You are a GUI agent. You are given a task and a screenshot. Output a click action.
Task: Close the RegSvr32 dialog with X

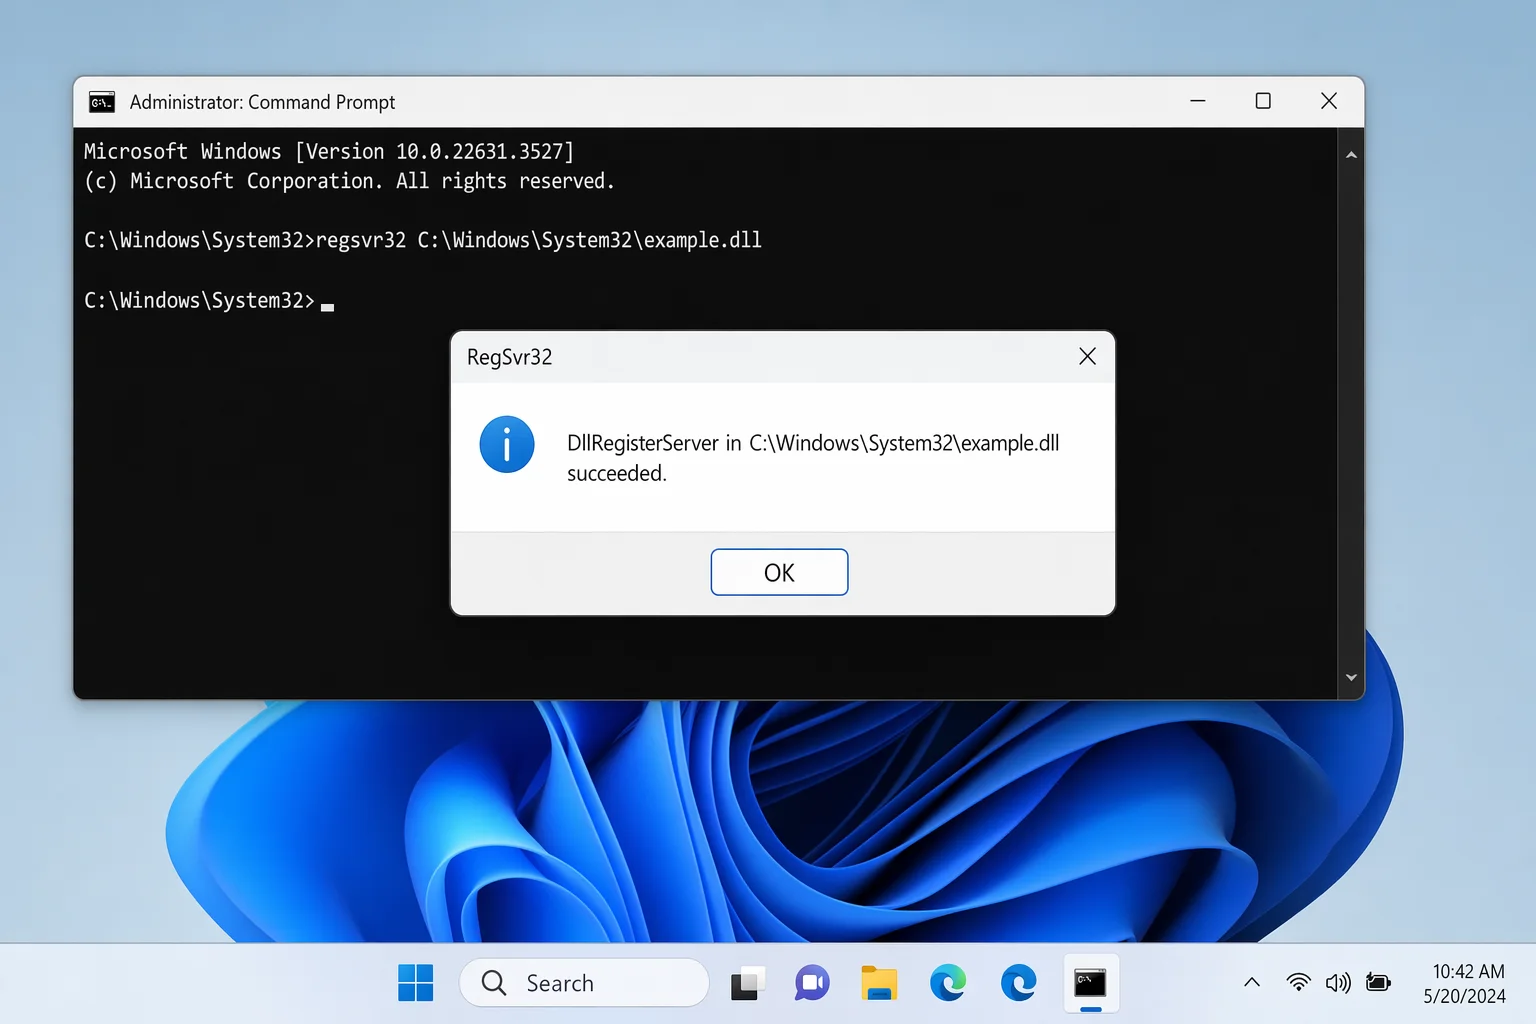[x=1088, y=357]
